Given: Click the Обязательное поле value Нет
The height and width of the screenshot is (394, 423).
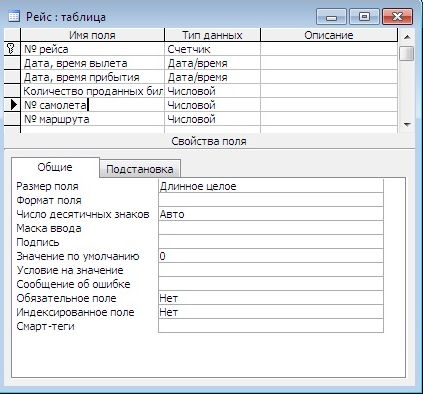Looking at the screenshot, I should pyautogui.click(x=271, y=298).
